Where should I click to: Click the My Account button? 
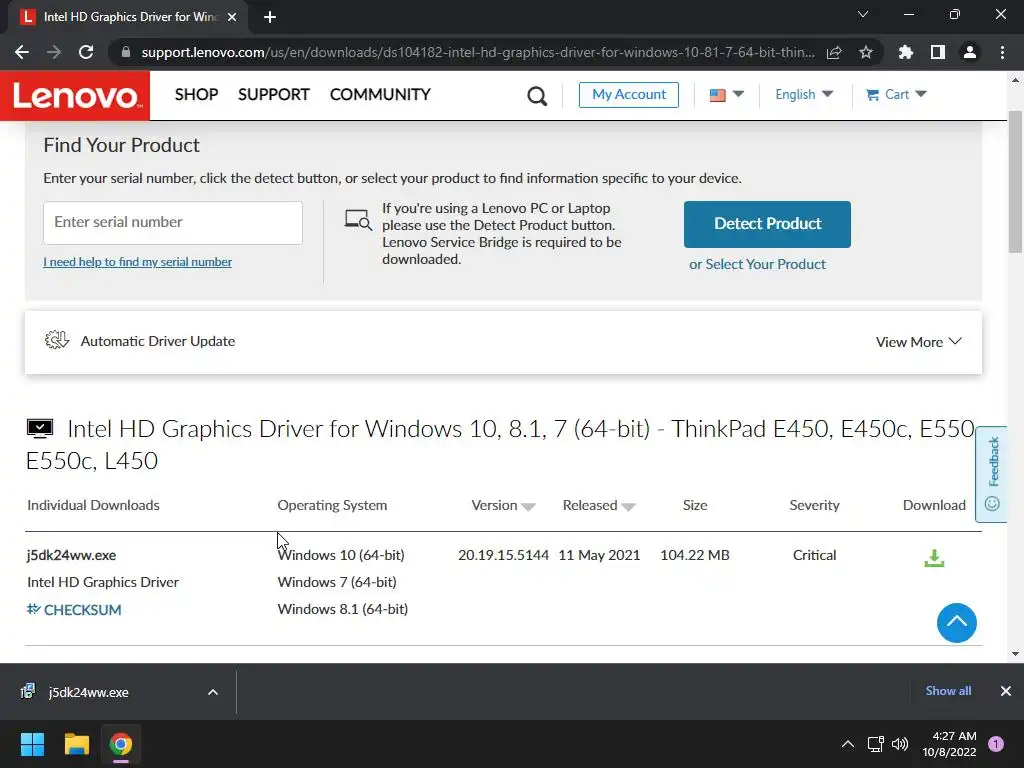pyautogui.click(x=629, y=95)
